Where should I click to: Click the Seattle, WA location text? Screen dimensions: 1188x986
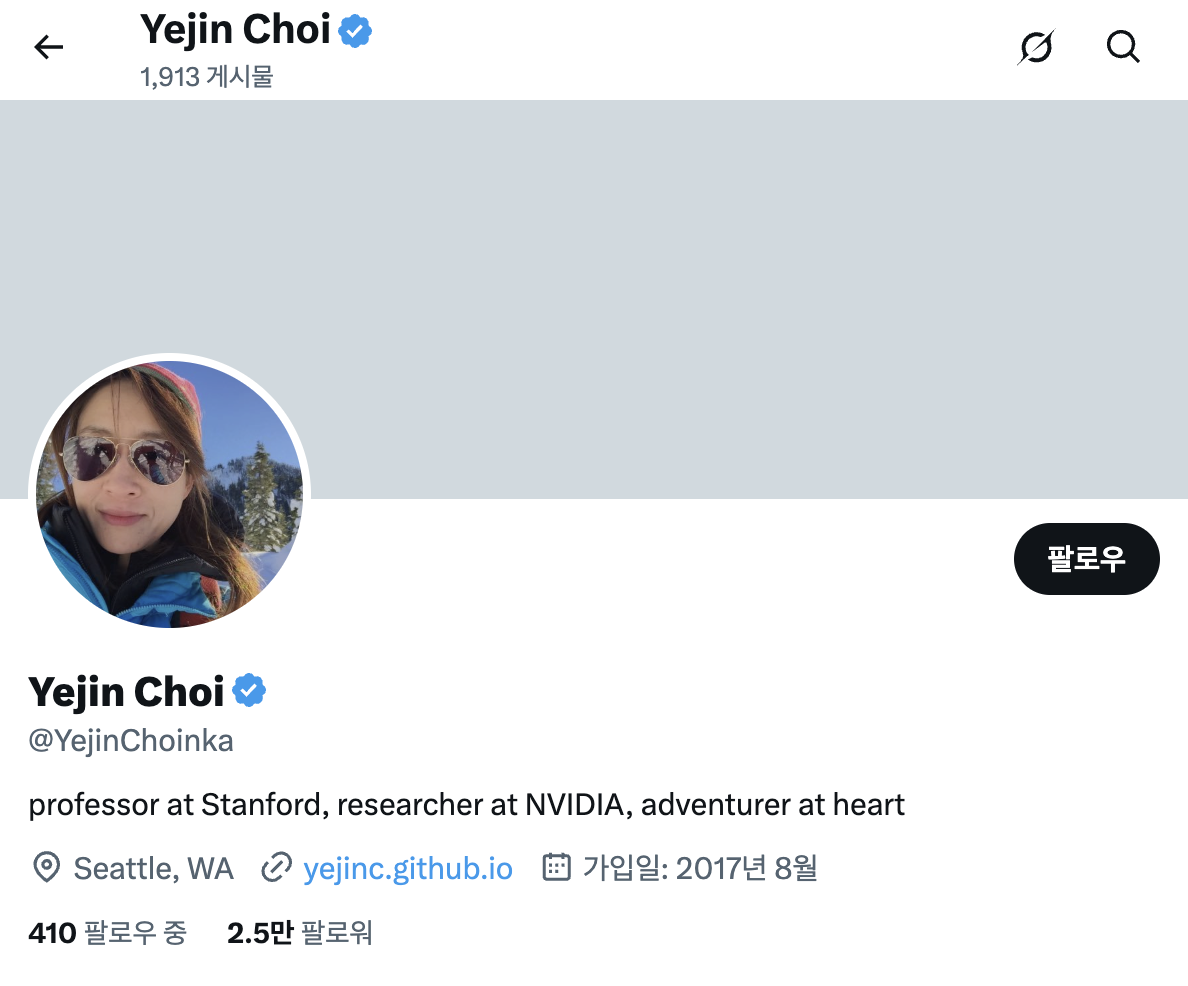(x=152, y=868)
